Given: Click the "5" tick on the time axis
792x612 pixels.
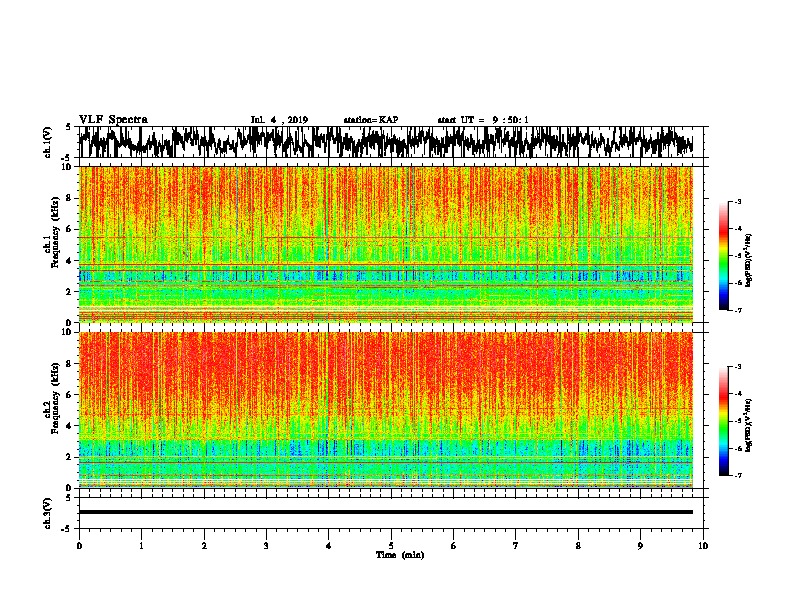Looking at the screenshot, I should point(391,546).
